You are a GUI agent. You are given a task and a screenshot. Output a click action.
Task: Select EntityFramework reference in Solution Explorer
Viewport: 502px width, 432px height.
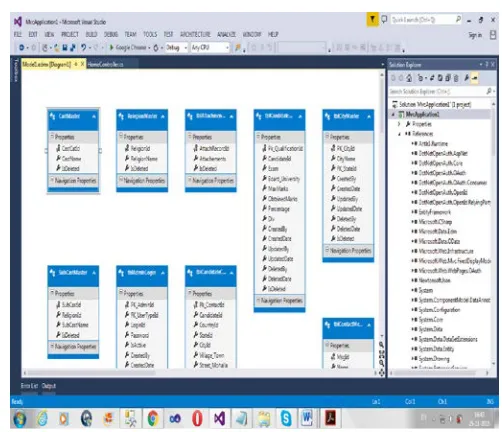435,212
